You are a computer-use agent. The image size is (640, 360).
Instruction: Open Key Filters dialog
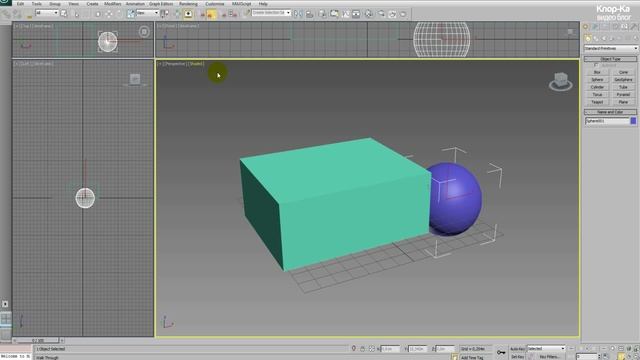point(549,357)
